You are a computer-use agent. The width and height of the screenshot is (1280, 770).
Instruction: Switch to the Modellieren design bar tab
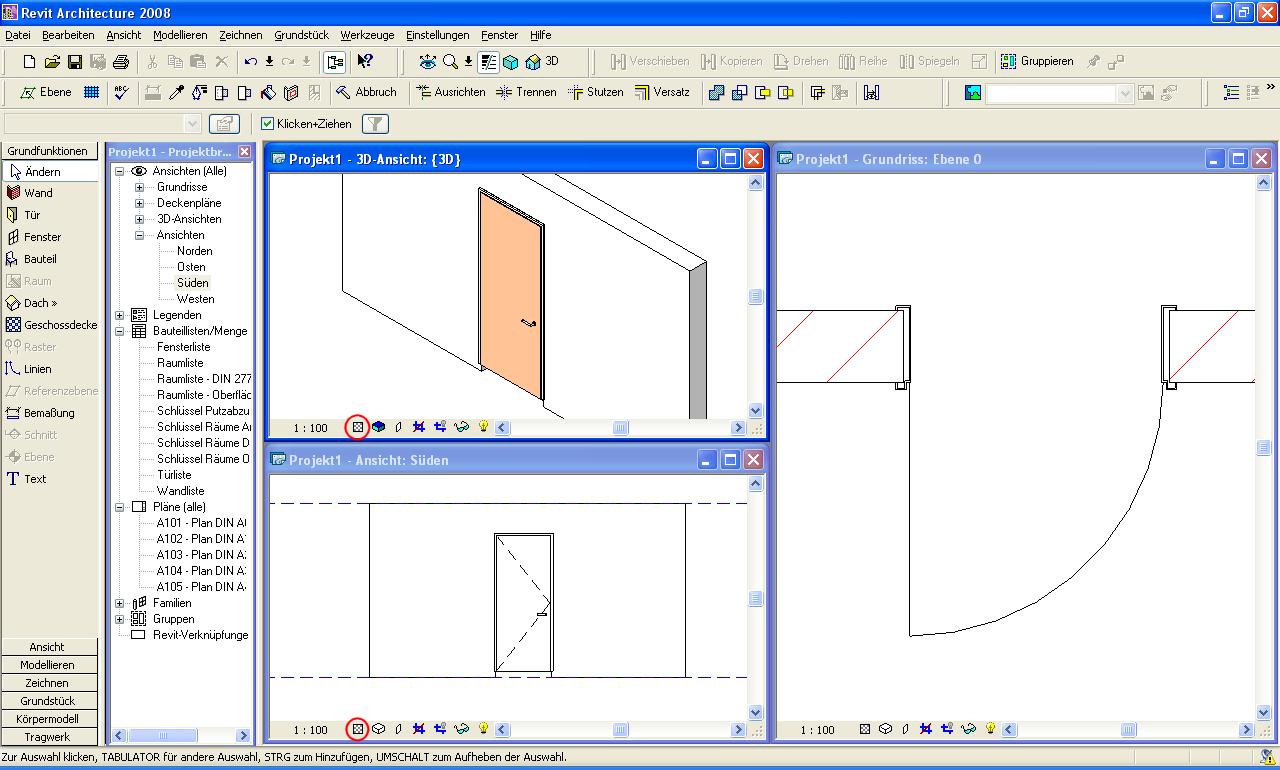pyautogui.click(x=47, y=665)
